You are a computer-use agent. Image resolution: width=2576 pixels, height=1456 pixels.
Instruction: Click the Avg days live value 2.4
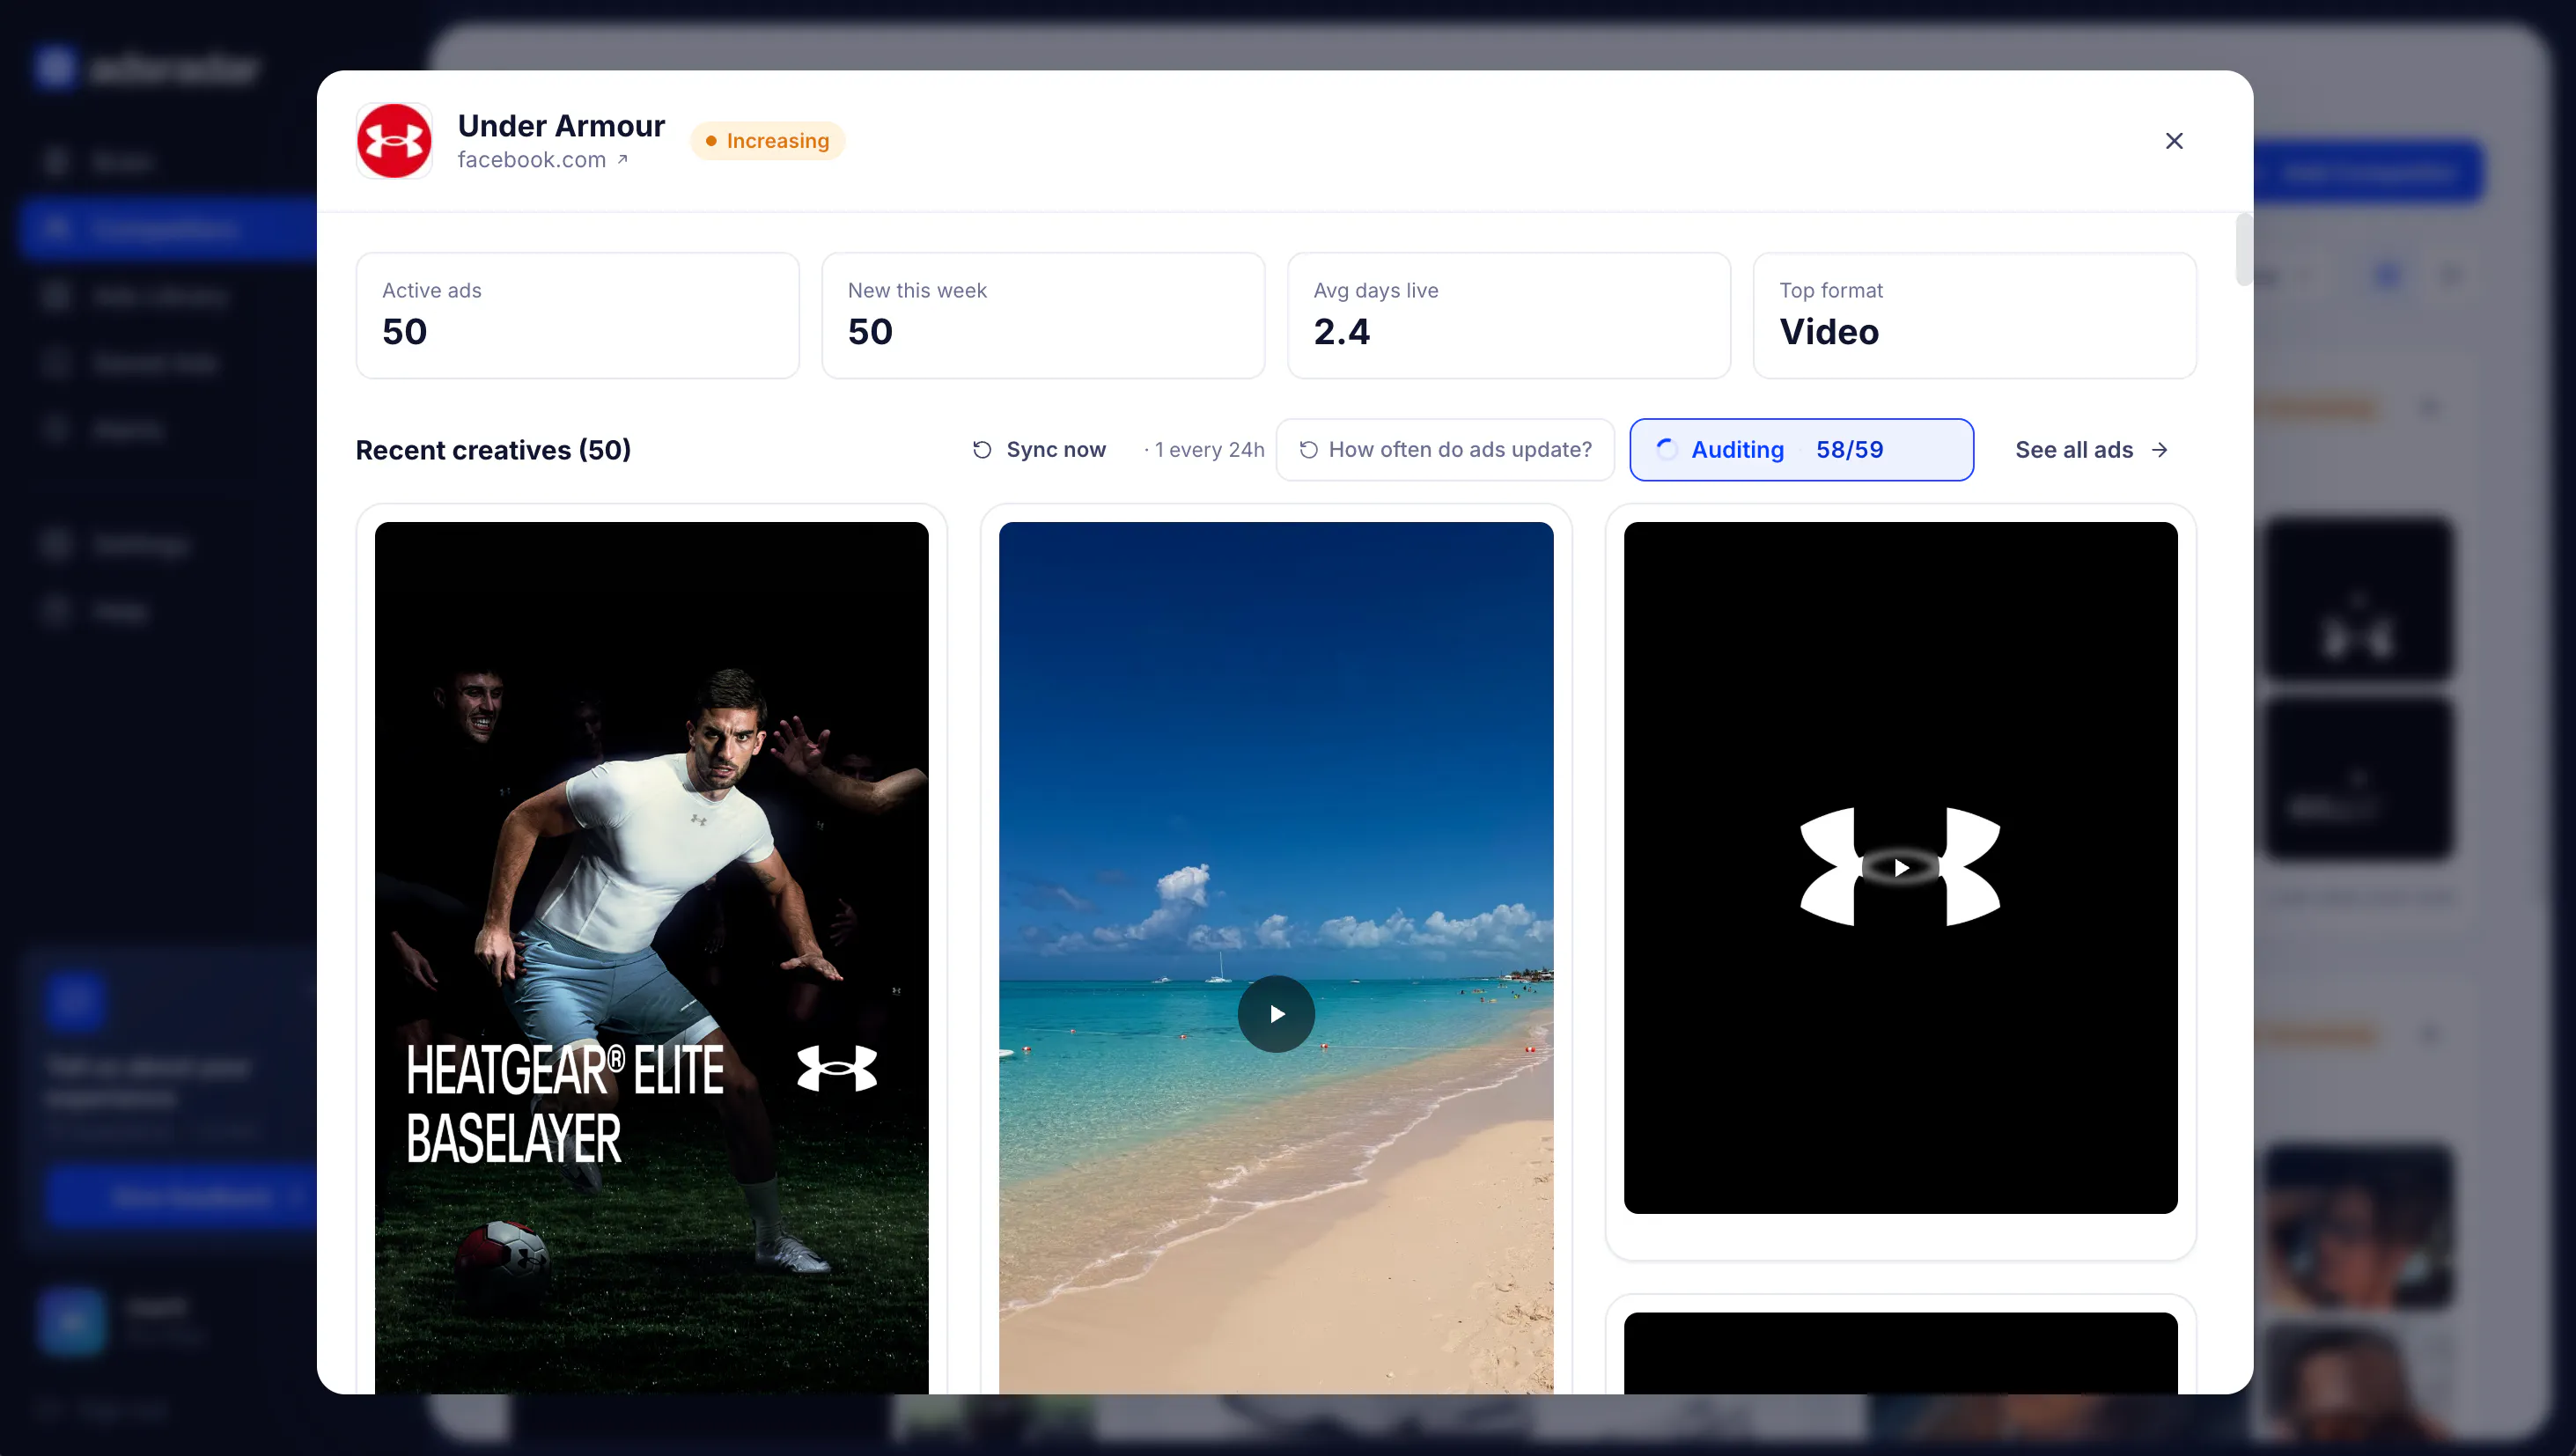(1341, 332)
